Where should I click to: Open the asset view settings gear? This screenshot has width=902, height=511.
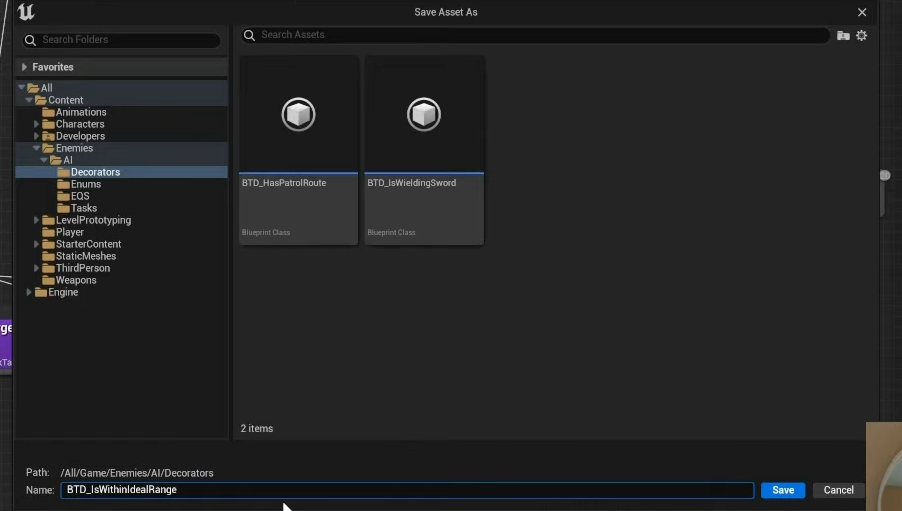click(861, 35)
